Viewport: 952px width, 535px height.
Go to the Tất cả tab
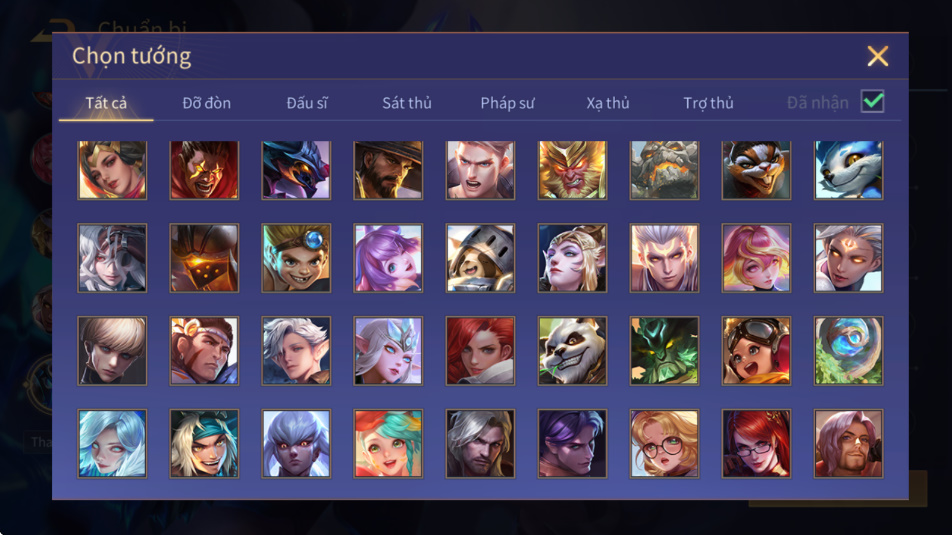coord(106,103)
